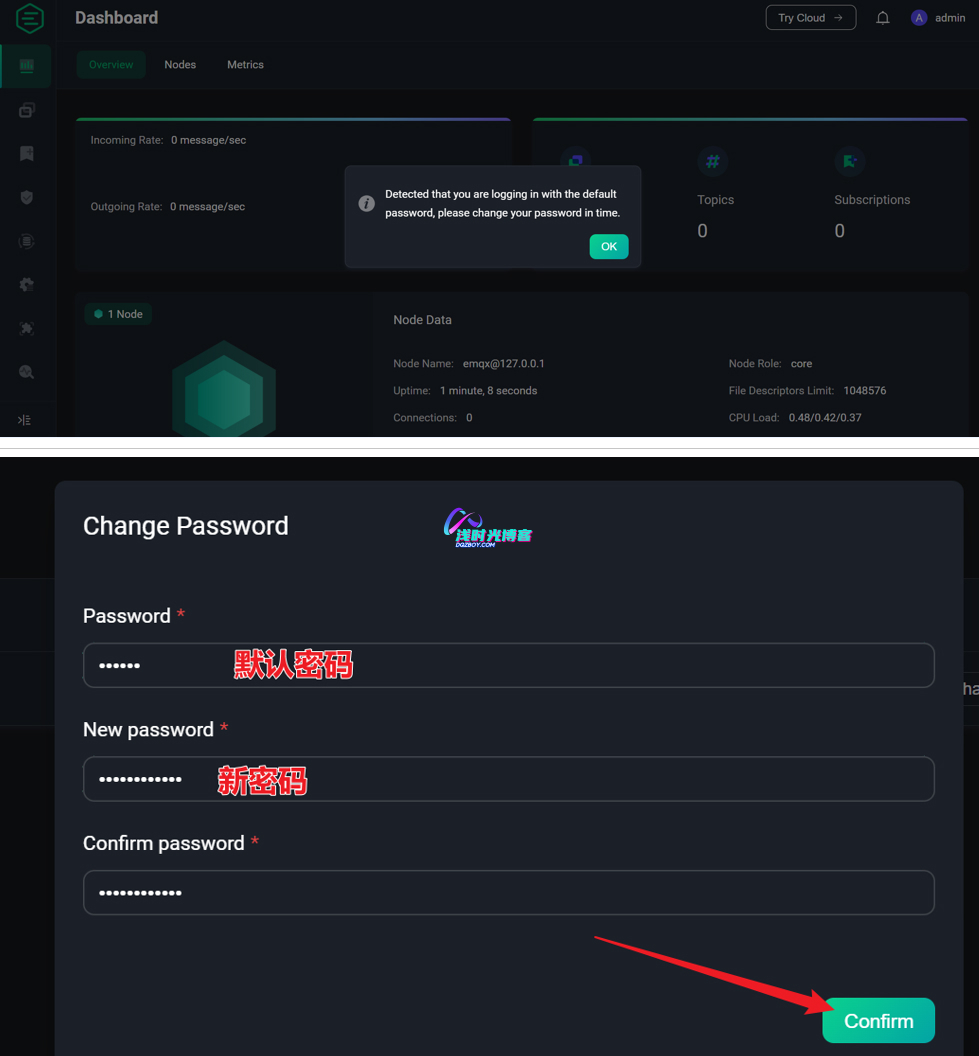979x1056 pixels.
Task: Click the Try Cloud button
Action: tap(810, 18)
